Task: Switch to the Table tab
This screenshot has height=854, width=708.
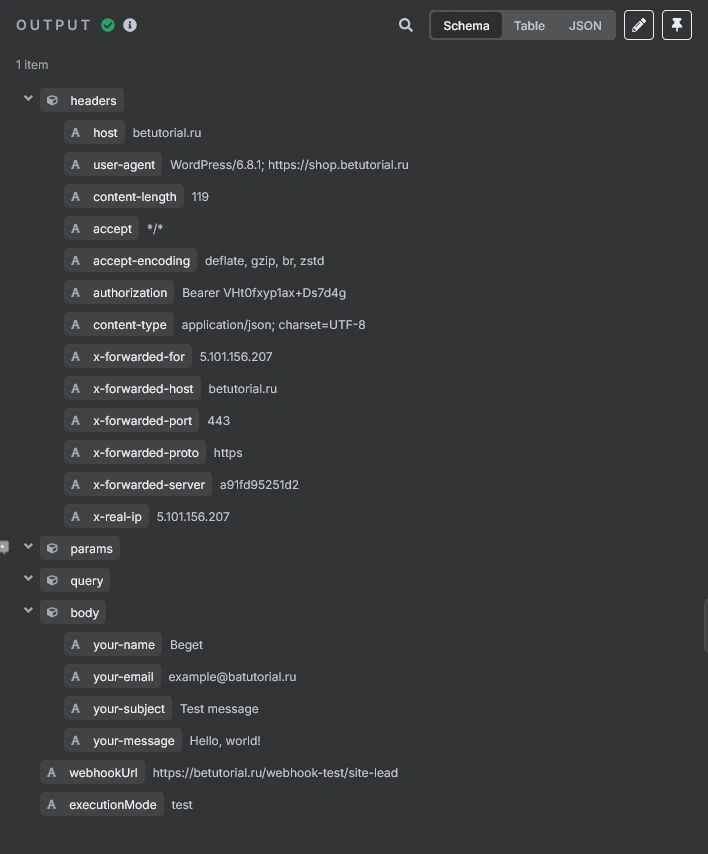Action: [529, 25]
